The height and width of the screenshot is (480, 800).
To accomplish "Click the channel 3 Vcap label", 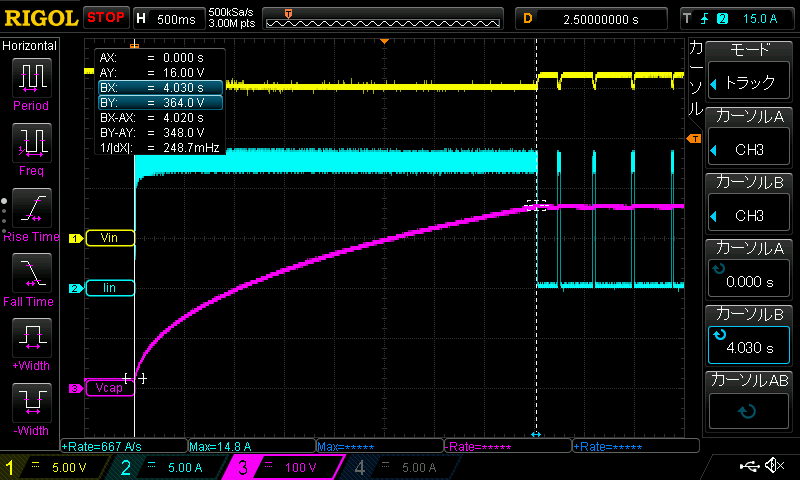I will (x=110, y=388).
